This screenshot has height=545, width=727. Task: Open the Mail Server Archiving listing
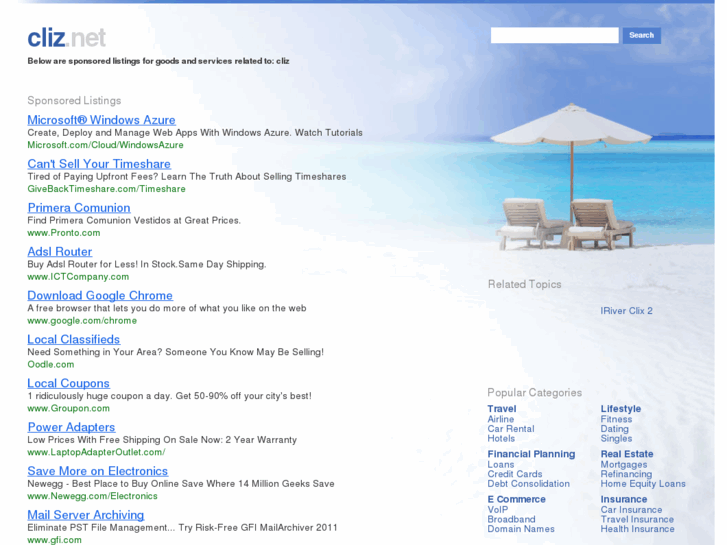point(86,515)
